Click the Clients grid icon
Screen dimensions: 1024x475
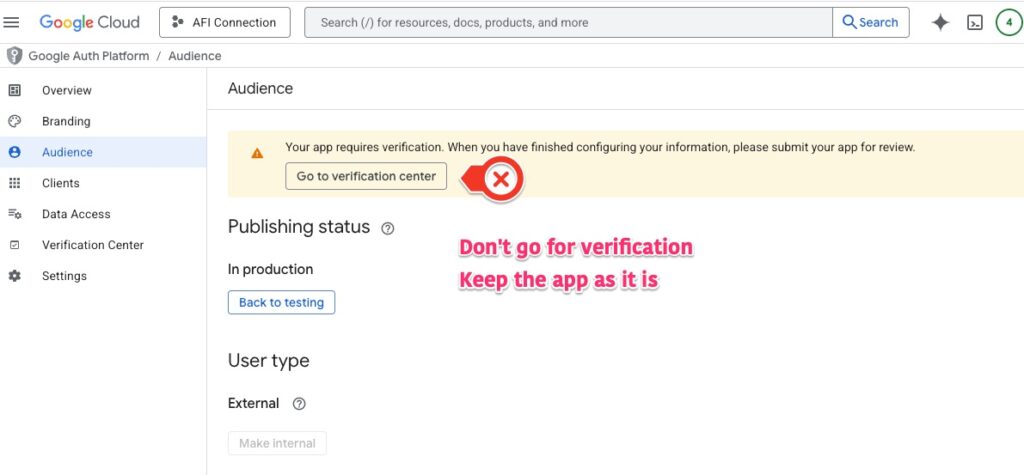pos(14,183)
